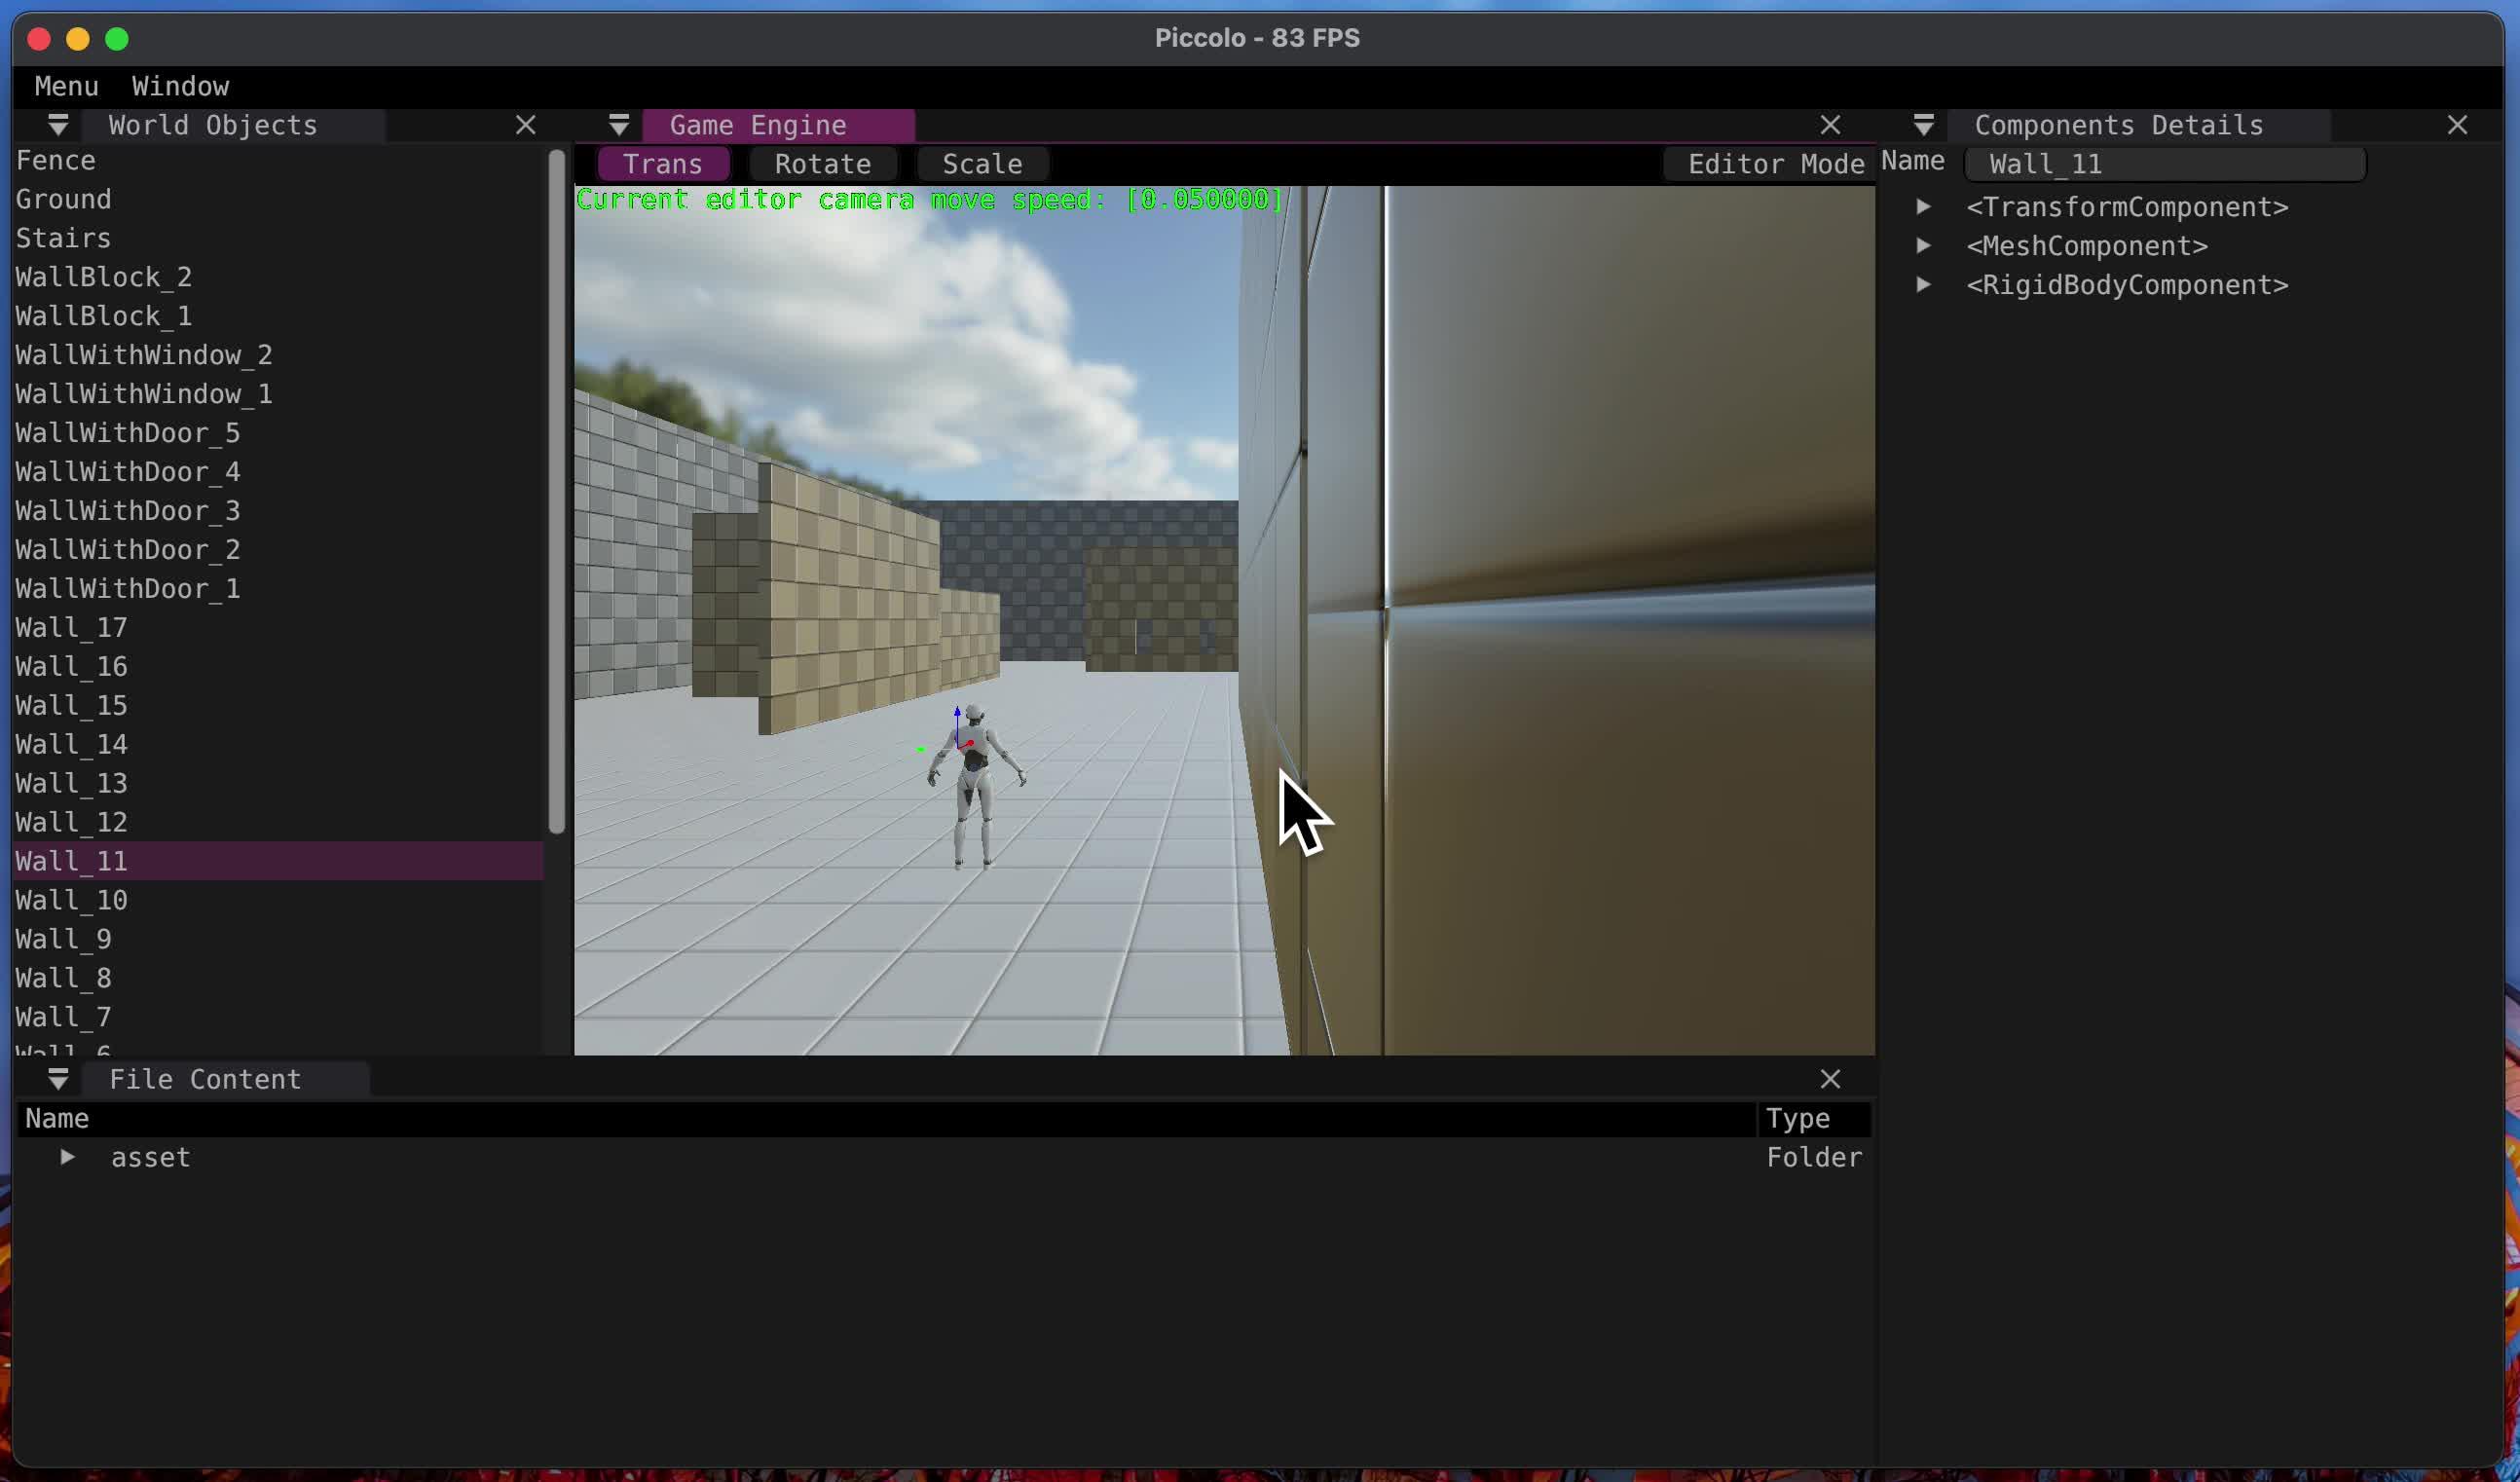This screenshot has width=2520, height=1482.
Task: Open Game Engine panel dropdown arrow icon
Action: click(619, 125)
